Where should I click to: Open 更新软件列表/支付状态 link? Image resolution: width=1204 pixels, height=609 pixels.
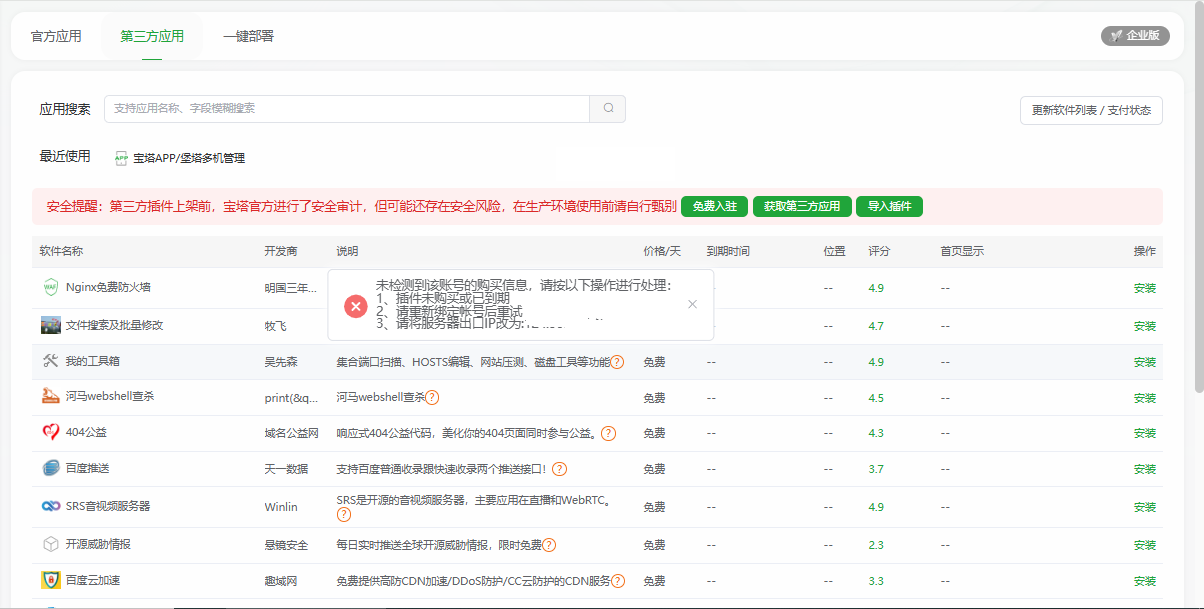(x=1090, y=110)
